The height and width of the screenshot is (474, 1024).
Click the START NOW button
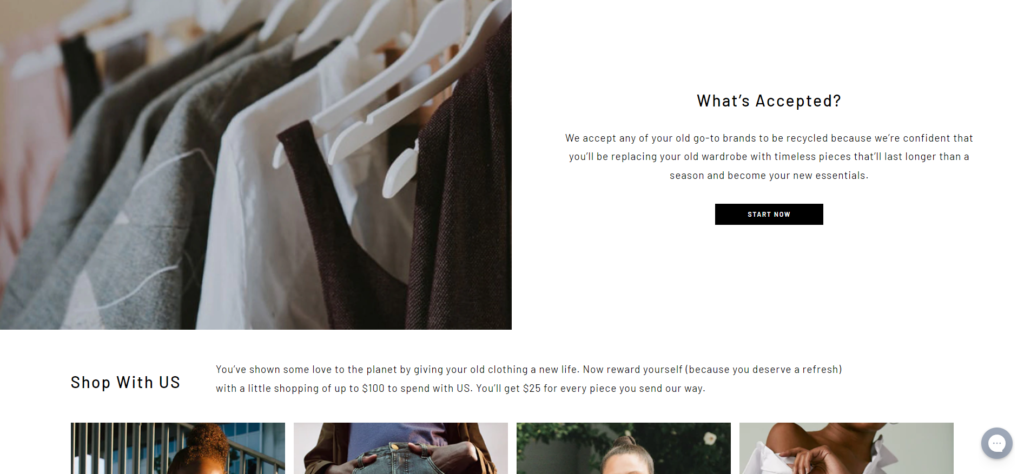769,214
